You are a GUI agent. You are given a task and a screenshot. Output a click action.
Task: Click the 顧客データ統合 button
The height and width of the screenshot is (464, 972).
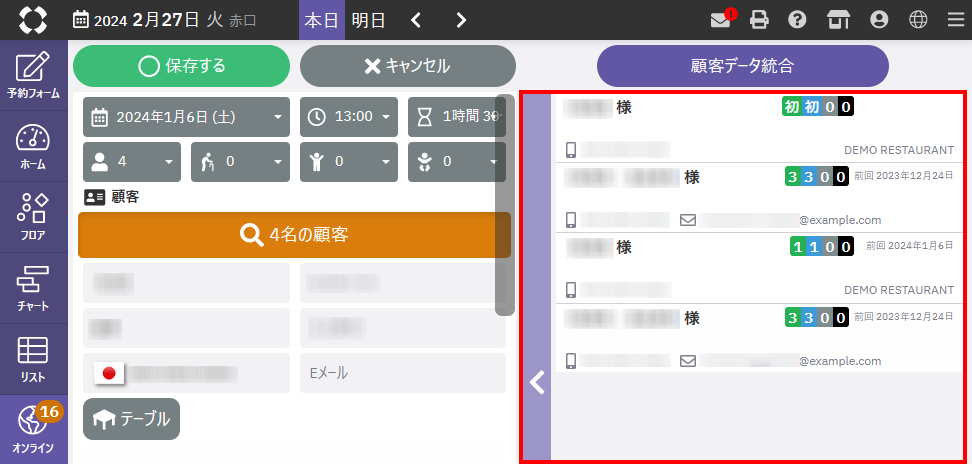(742, 66)
